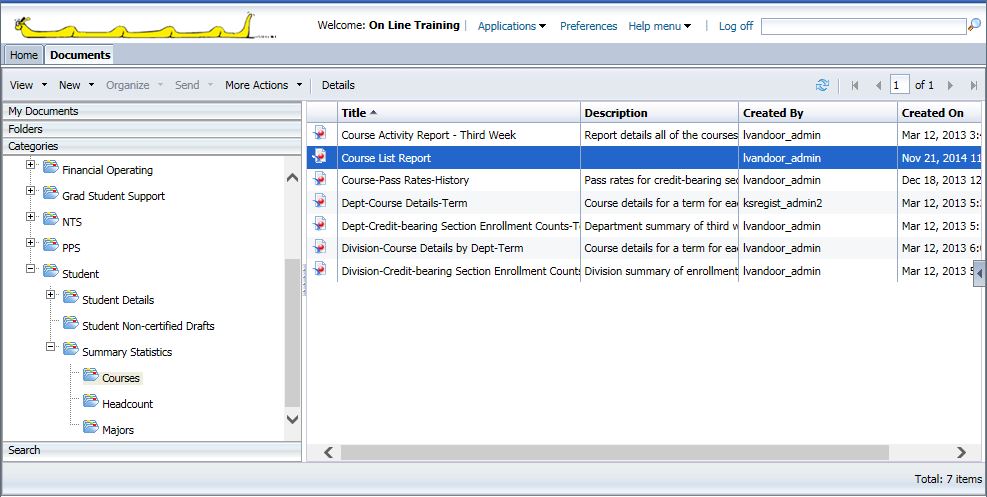This screenshot has width=987, height=497.
Task: Click tree scrollbar down arrow
Action: point(293,418)
